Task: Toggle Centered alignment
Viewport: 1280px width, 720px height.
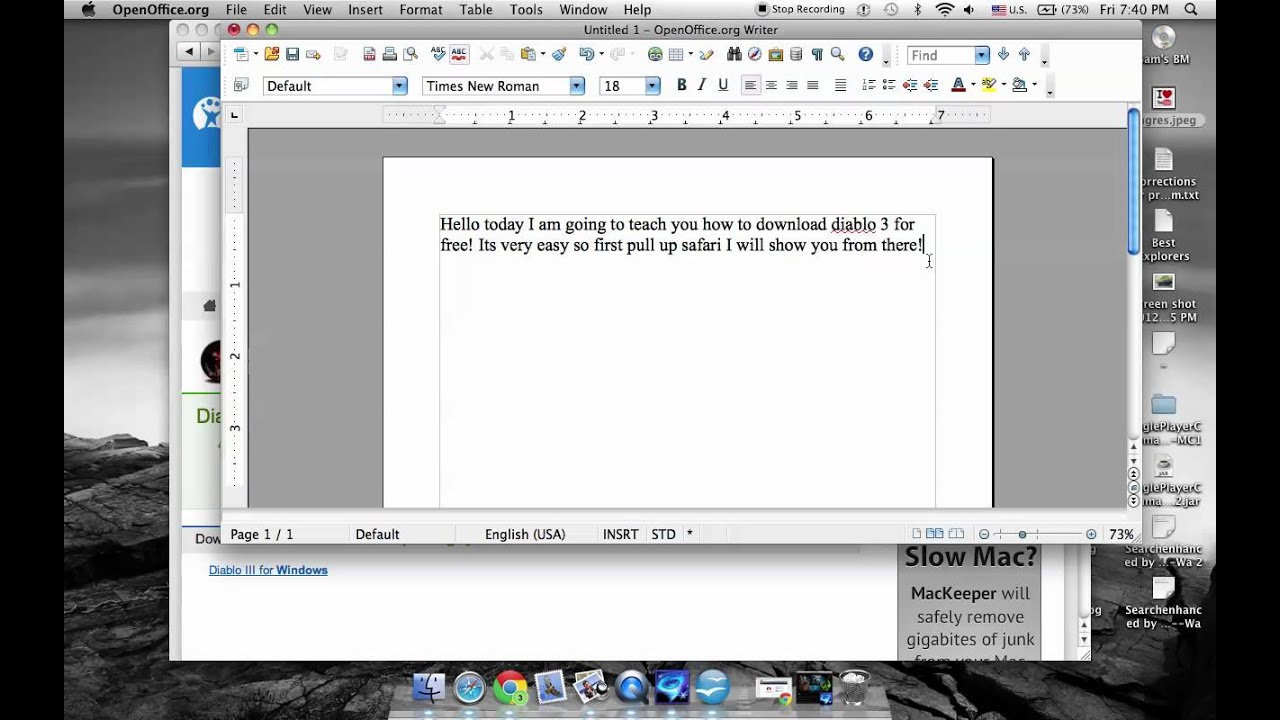Action: 771,85
